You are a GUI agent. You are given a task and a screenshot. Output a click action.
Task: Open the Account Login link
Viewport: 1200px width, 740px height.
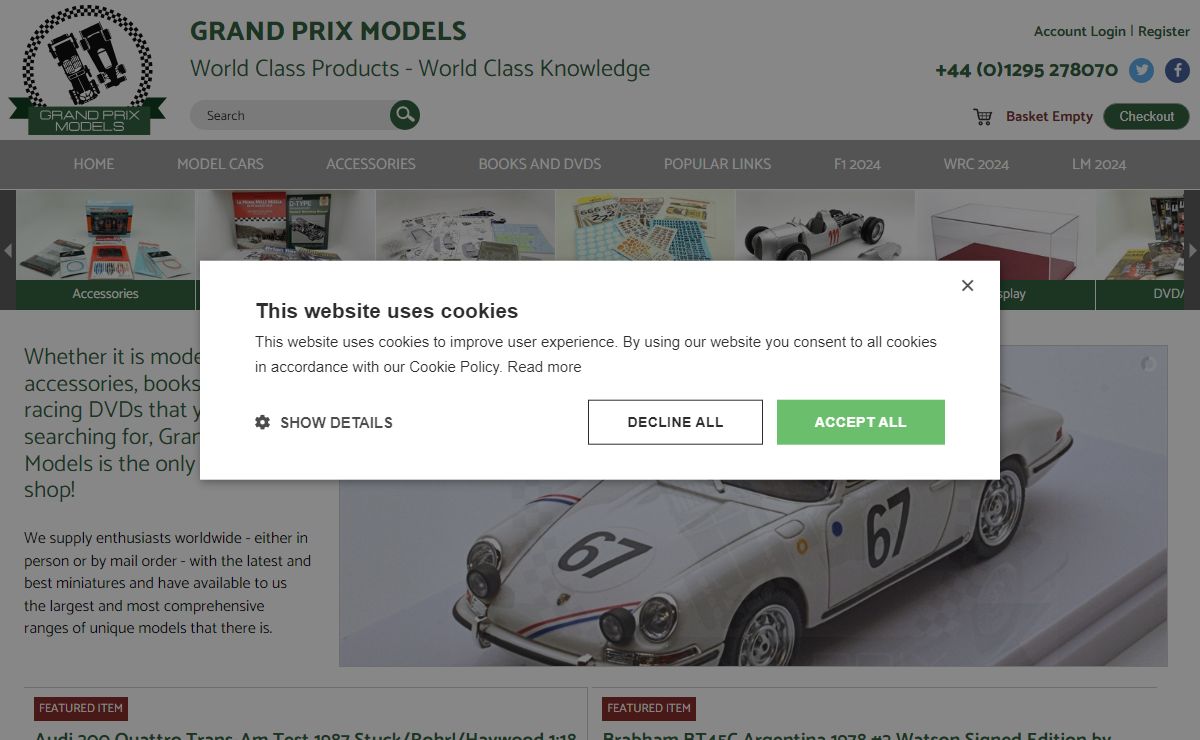1080,31
